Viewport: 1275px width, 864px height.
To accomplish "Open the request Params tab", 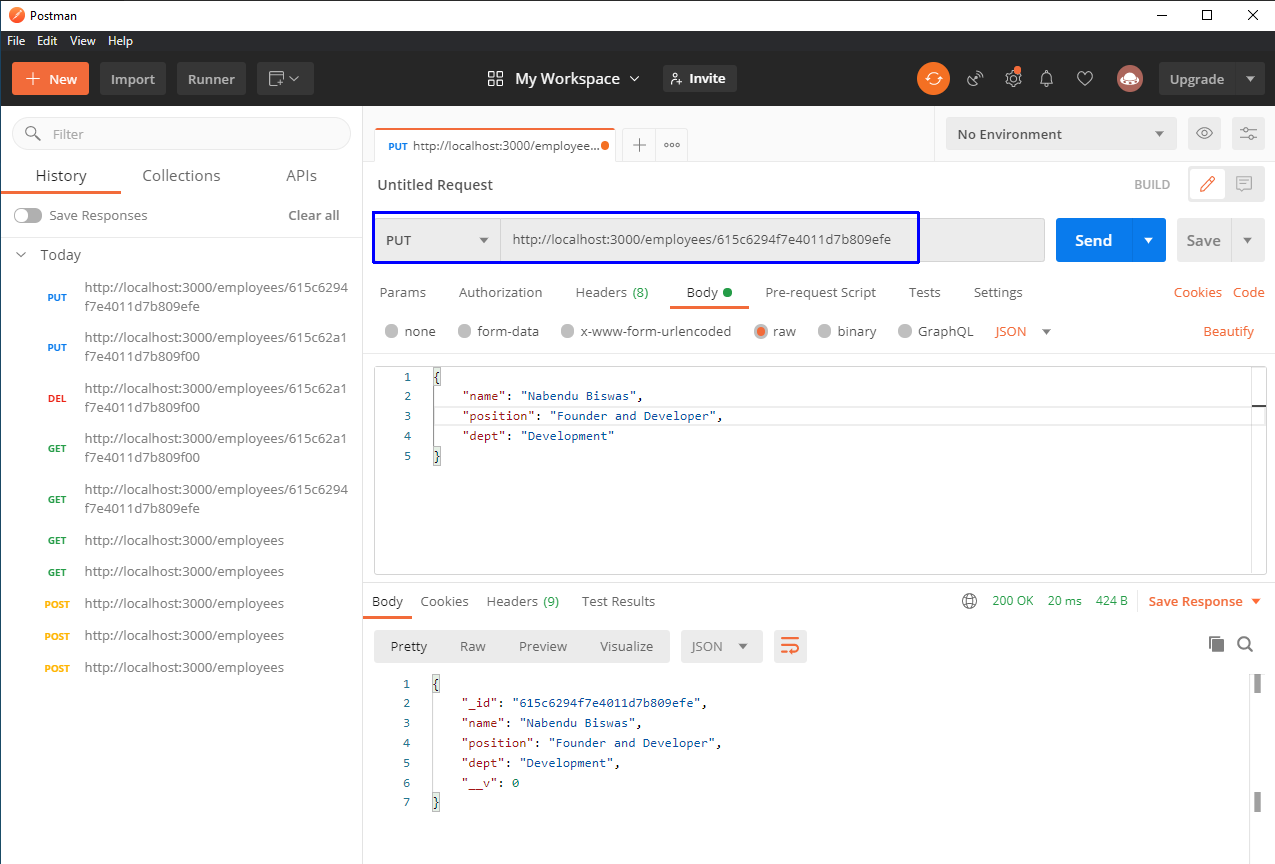I will tap(402, 292).
